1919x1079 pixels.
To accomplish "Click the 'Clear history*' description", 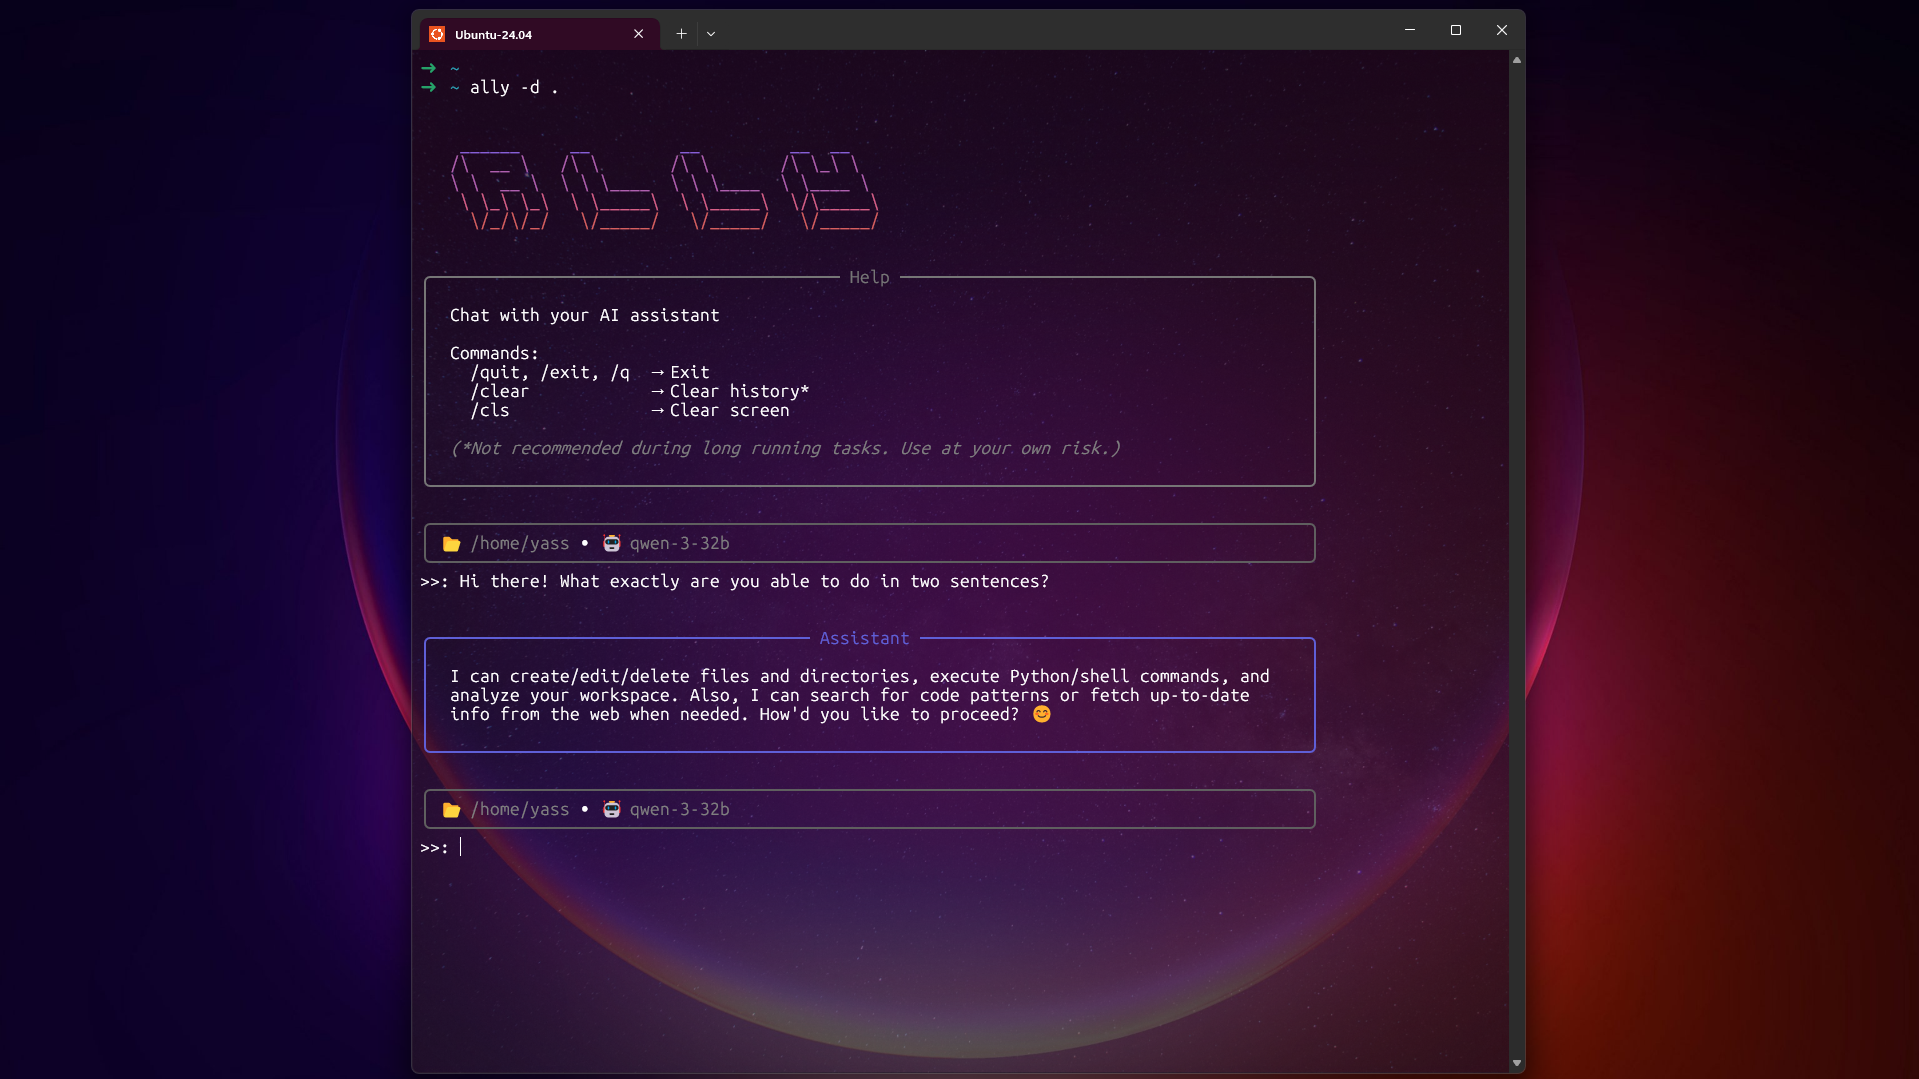I will click(x=739, y=391).
